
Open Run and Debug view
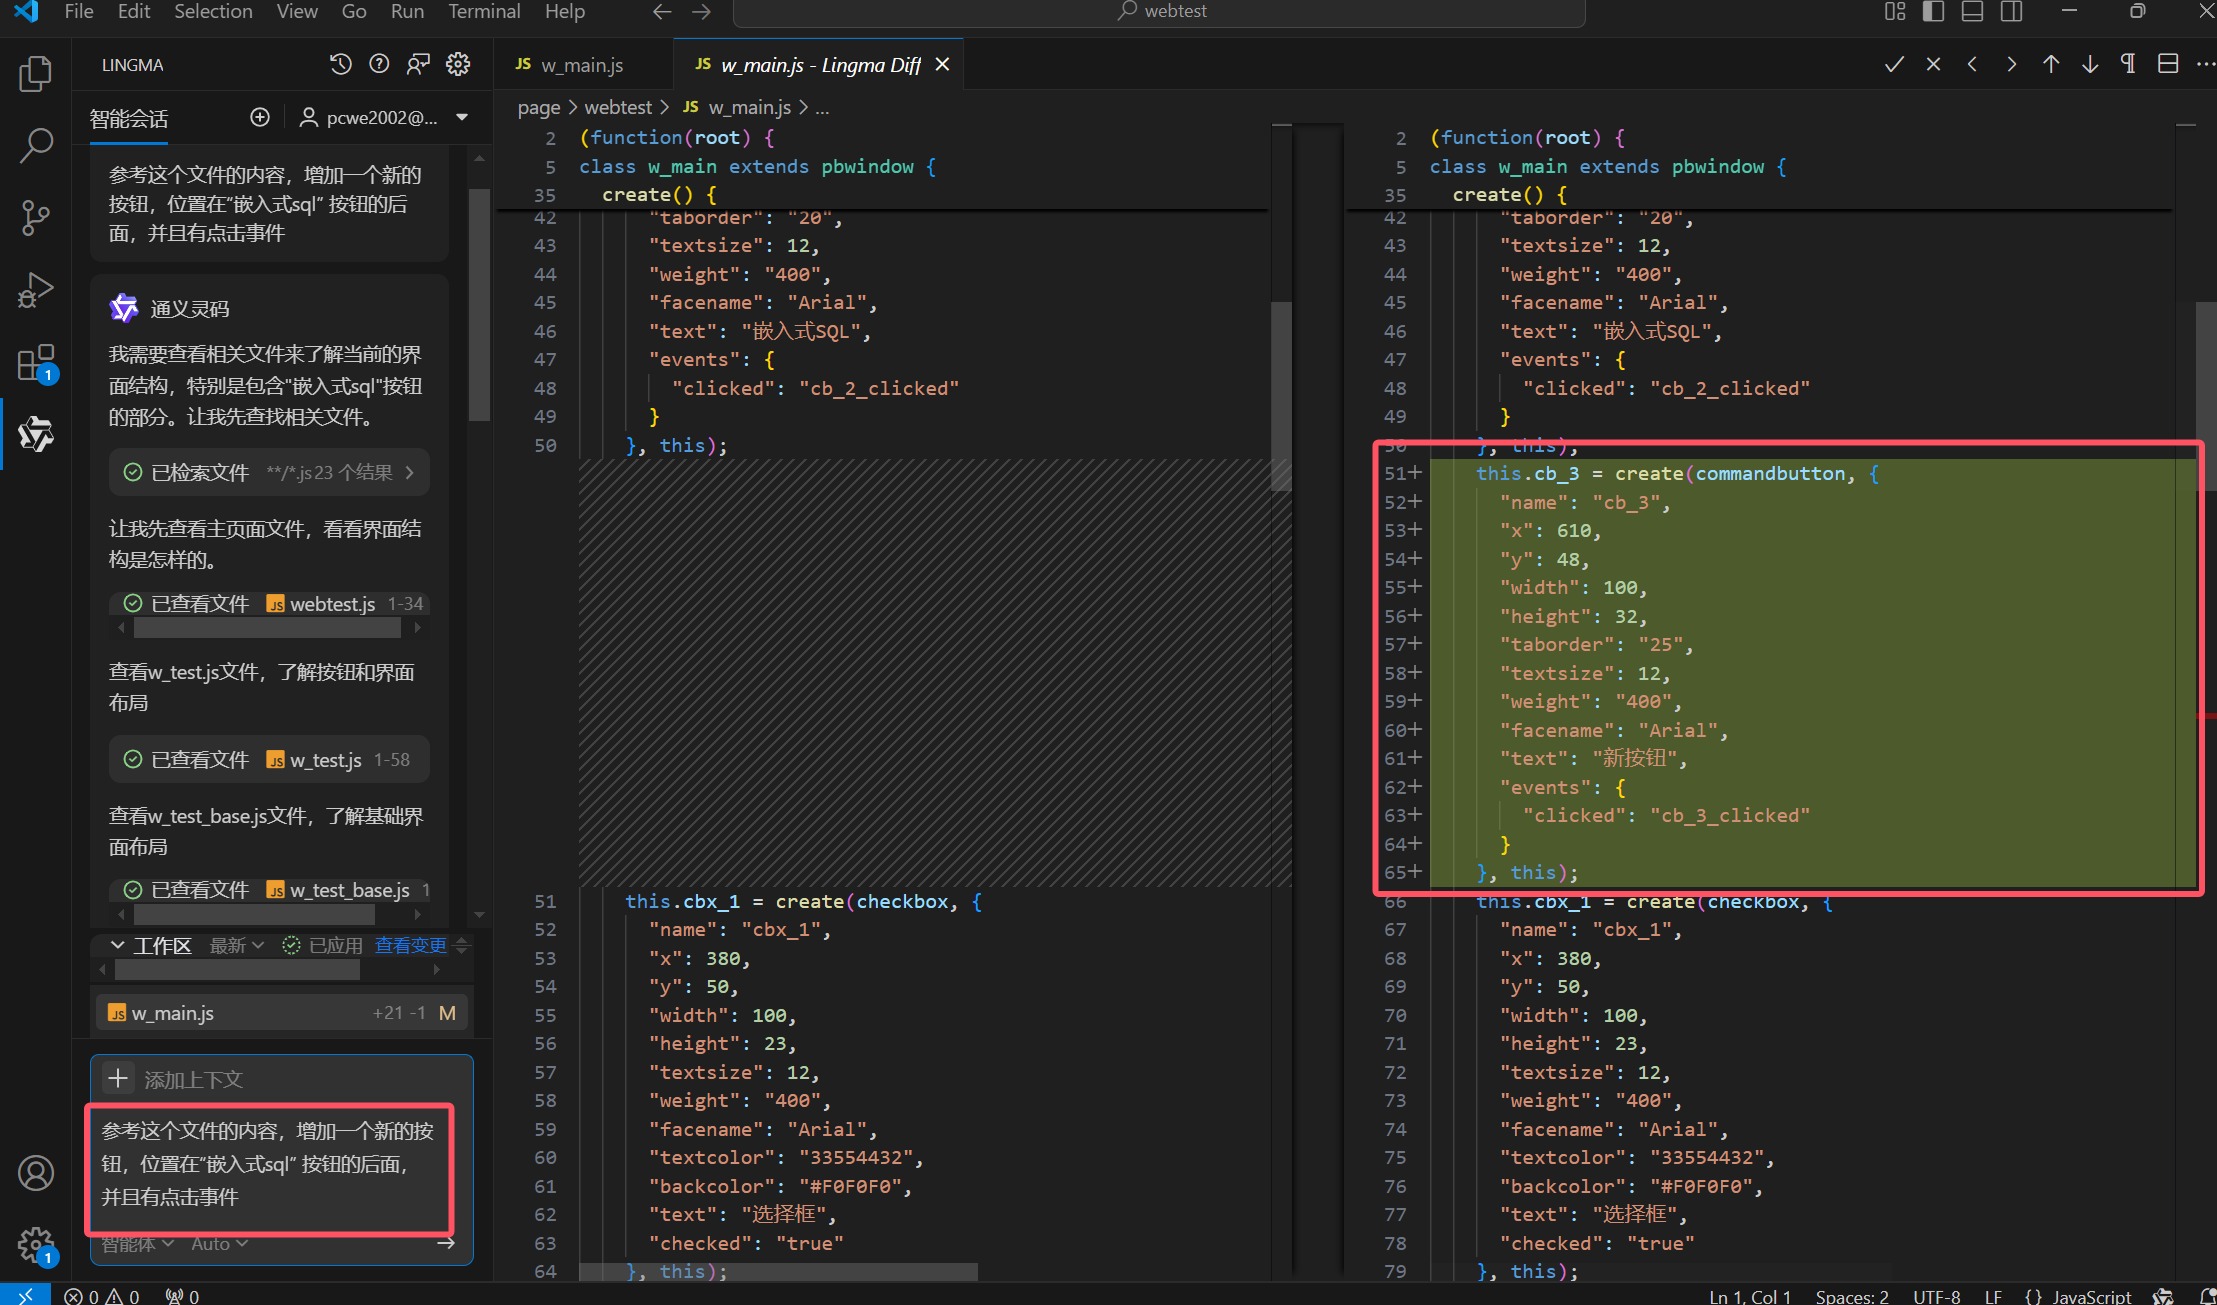pyautogui.click(x=36, y=290)
